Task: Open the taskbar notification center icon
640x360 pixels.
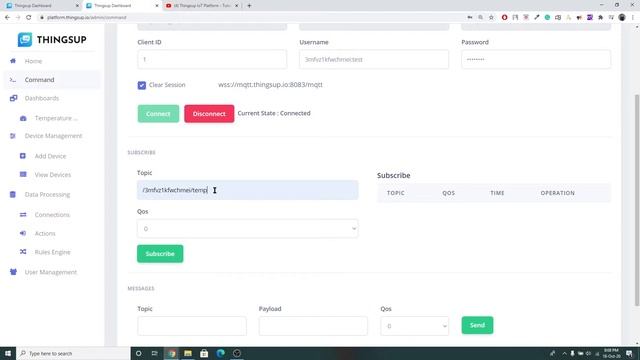Action: click(629, 353)
